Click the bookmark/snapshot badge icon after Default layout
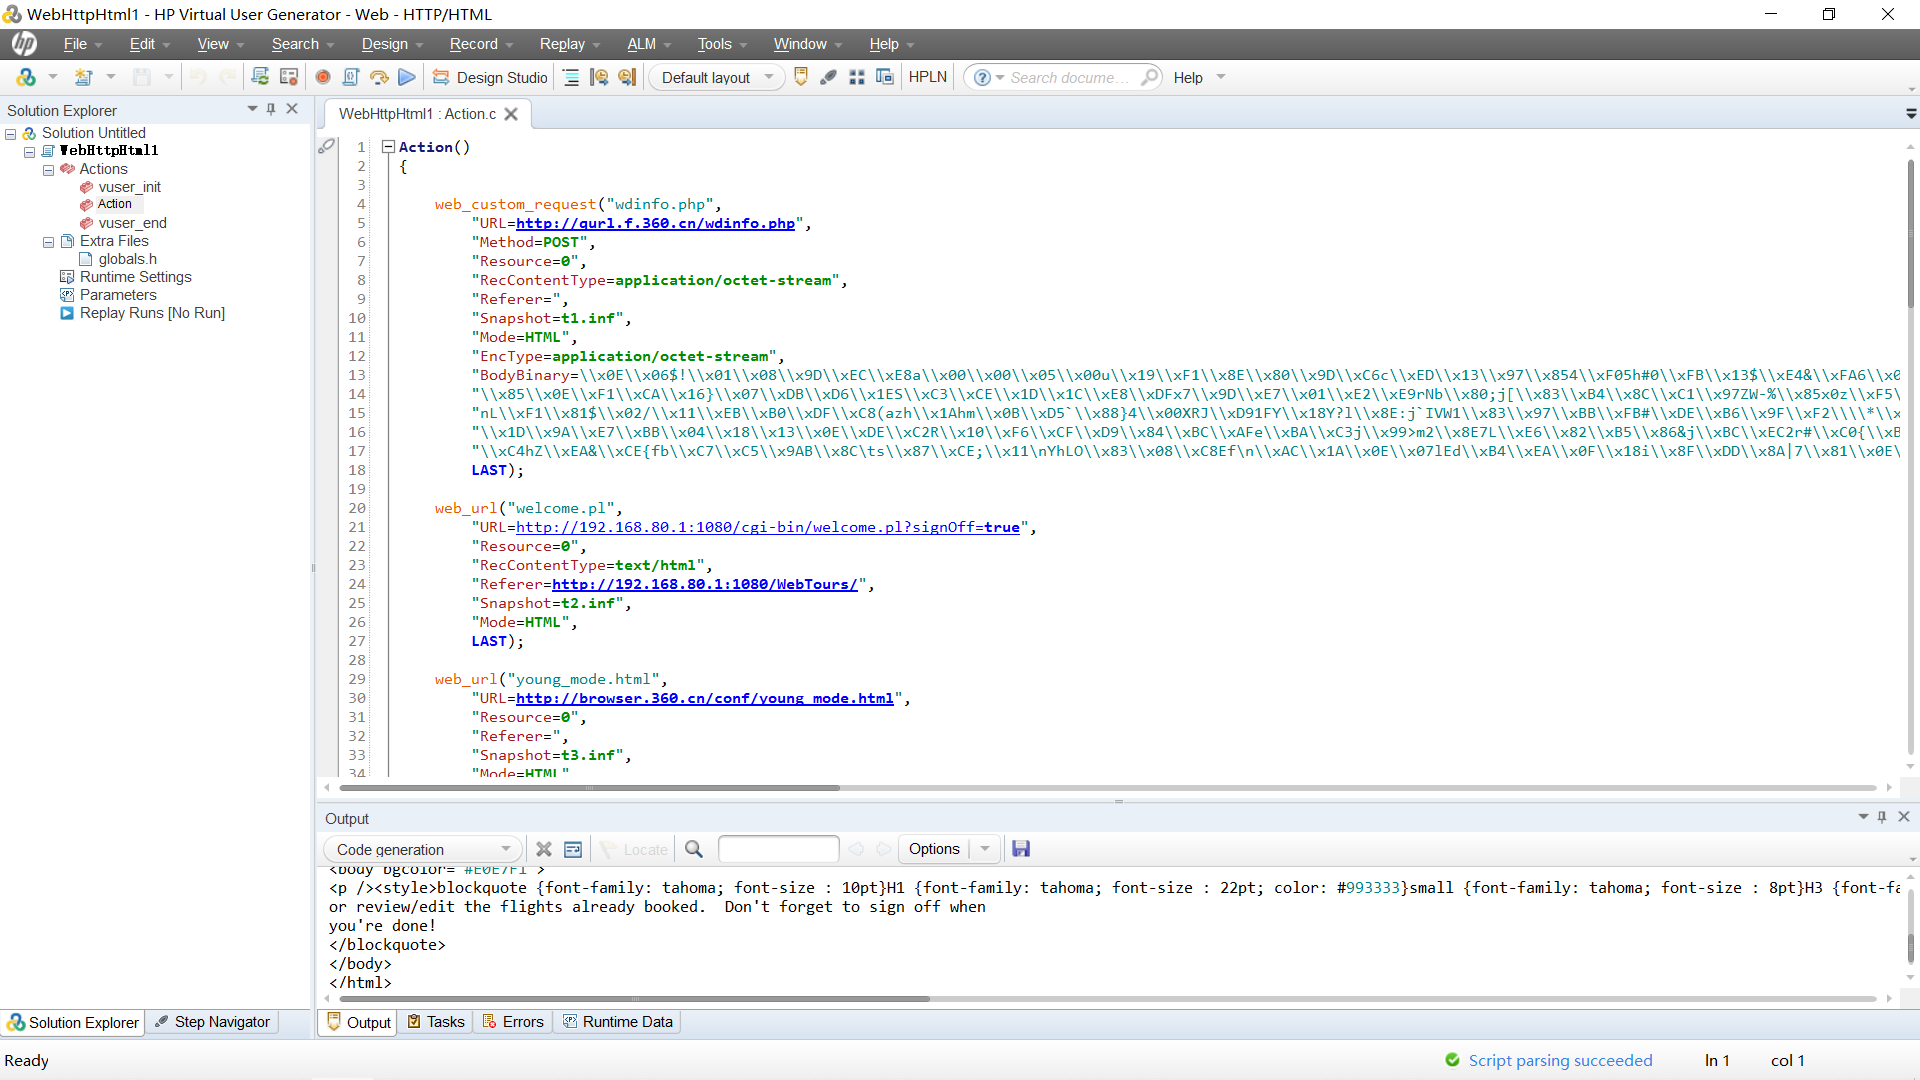1920x1080 pixels. tap(801, 77)
